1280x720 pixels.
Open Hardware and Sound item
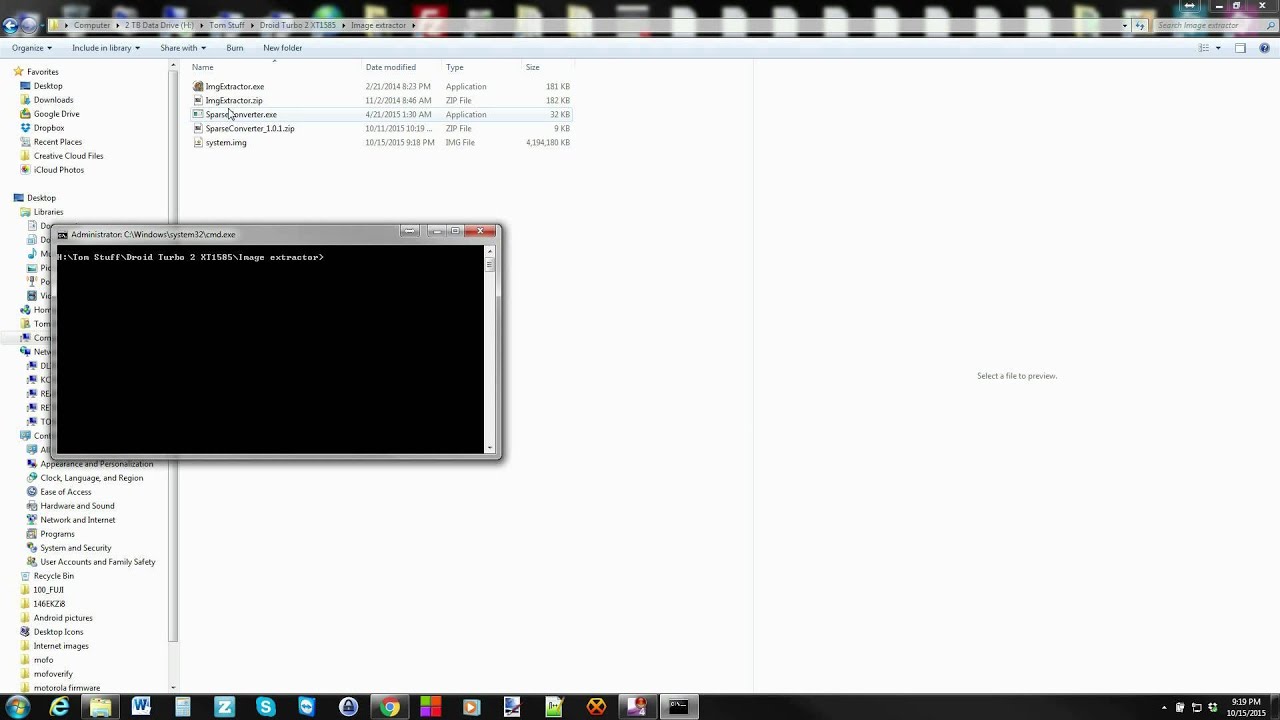pos(77,506)
